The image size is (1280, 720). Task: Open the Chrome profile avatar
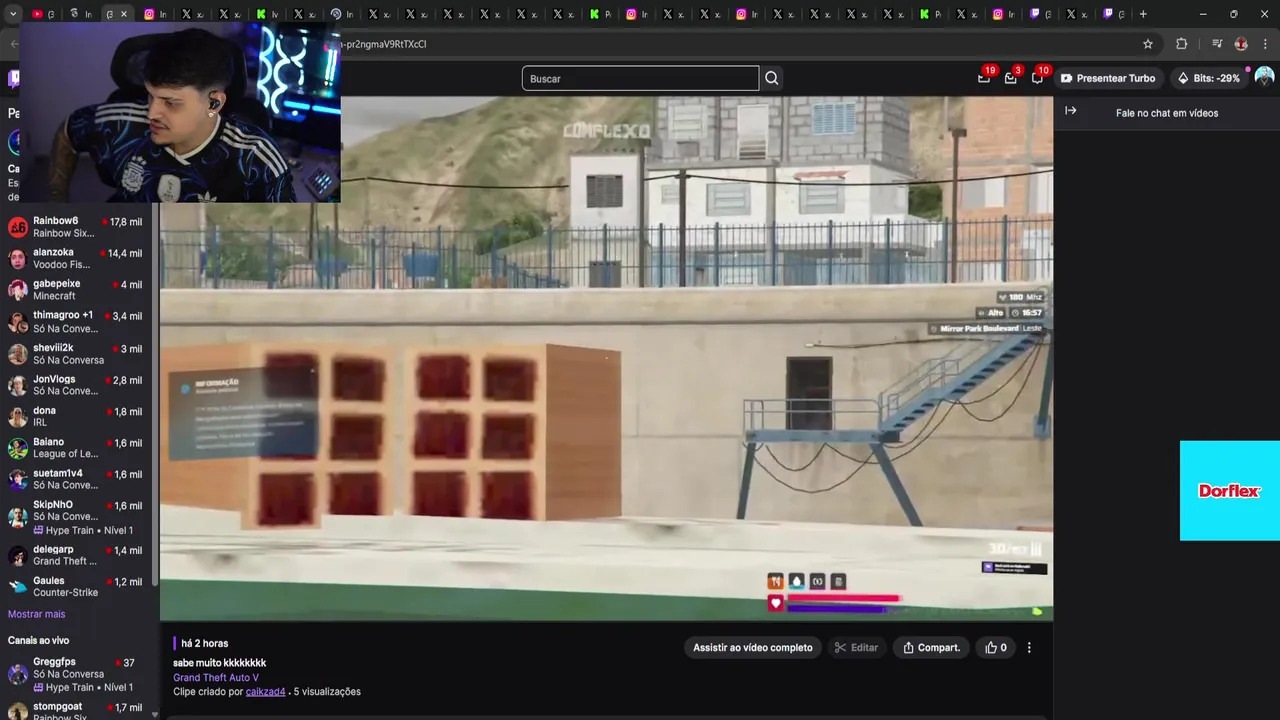(1241, 44)
